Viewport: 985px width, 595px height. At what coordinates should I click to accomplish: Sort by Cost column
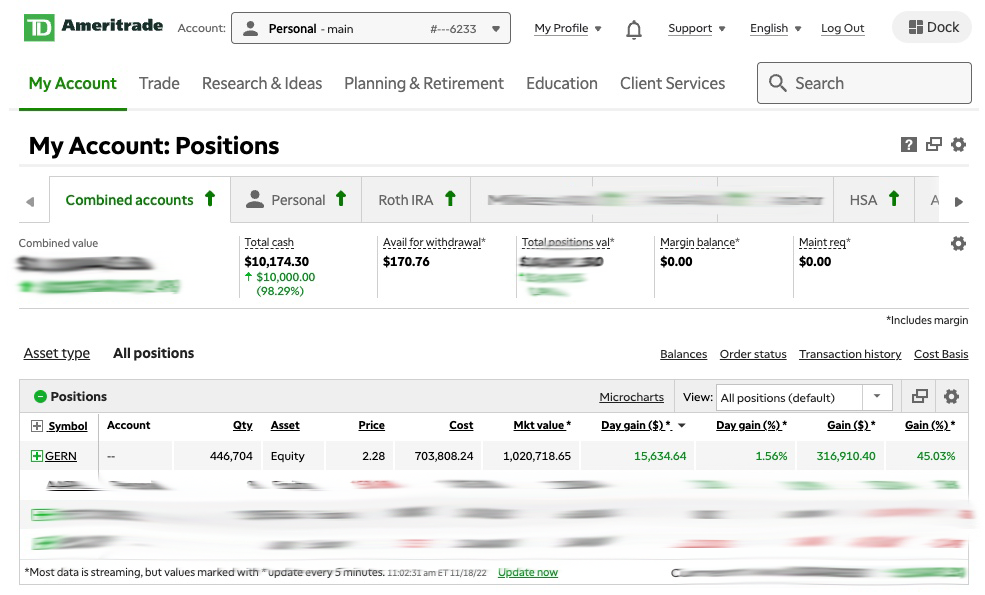pyautogui.click(x=461, y=425)
